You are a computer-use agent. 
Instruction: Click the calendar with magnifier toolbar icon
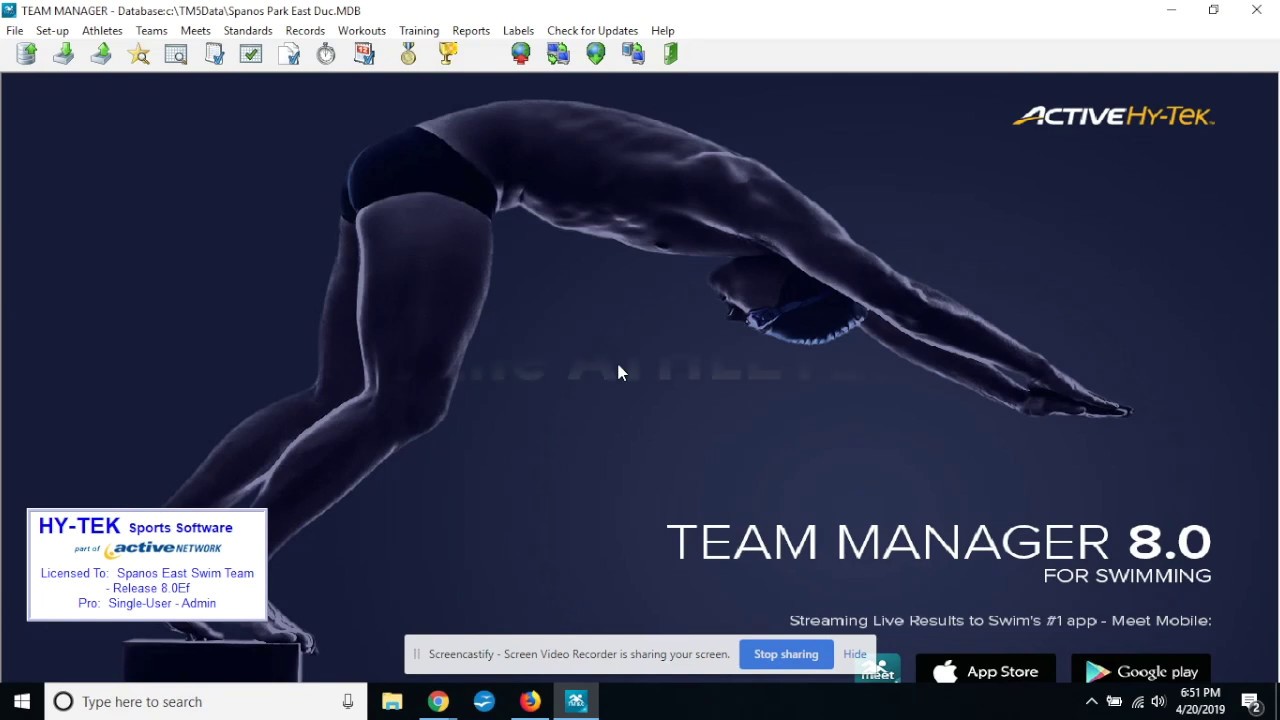176,54
